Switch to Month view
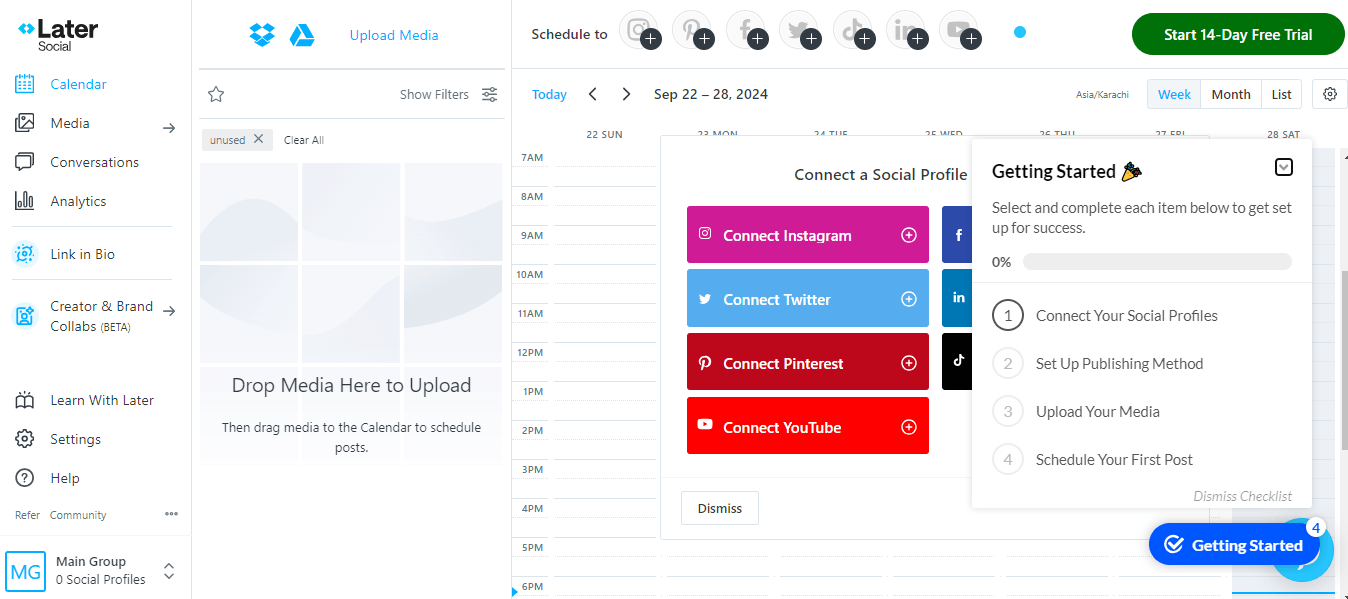This screenshot has width=1348, height=599. pos(1230,94)
